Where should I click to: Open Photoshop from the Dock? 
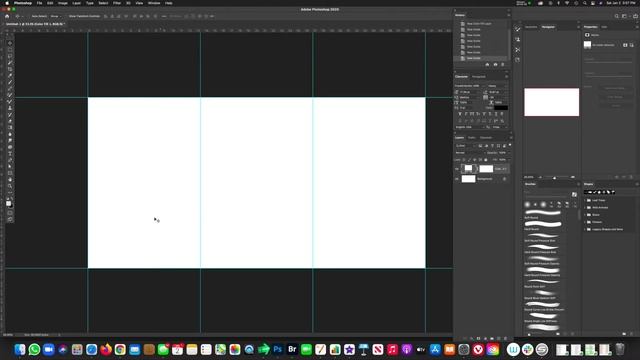click(x=278, y=349)
